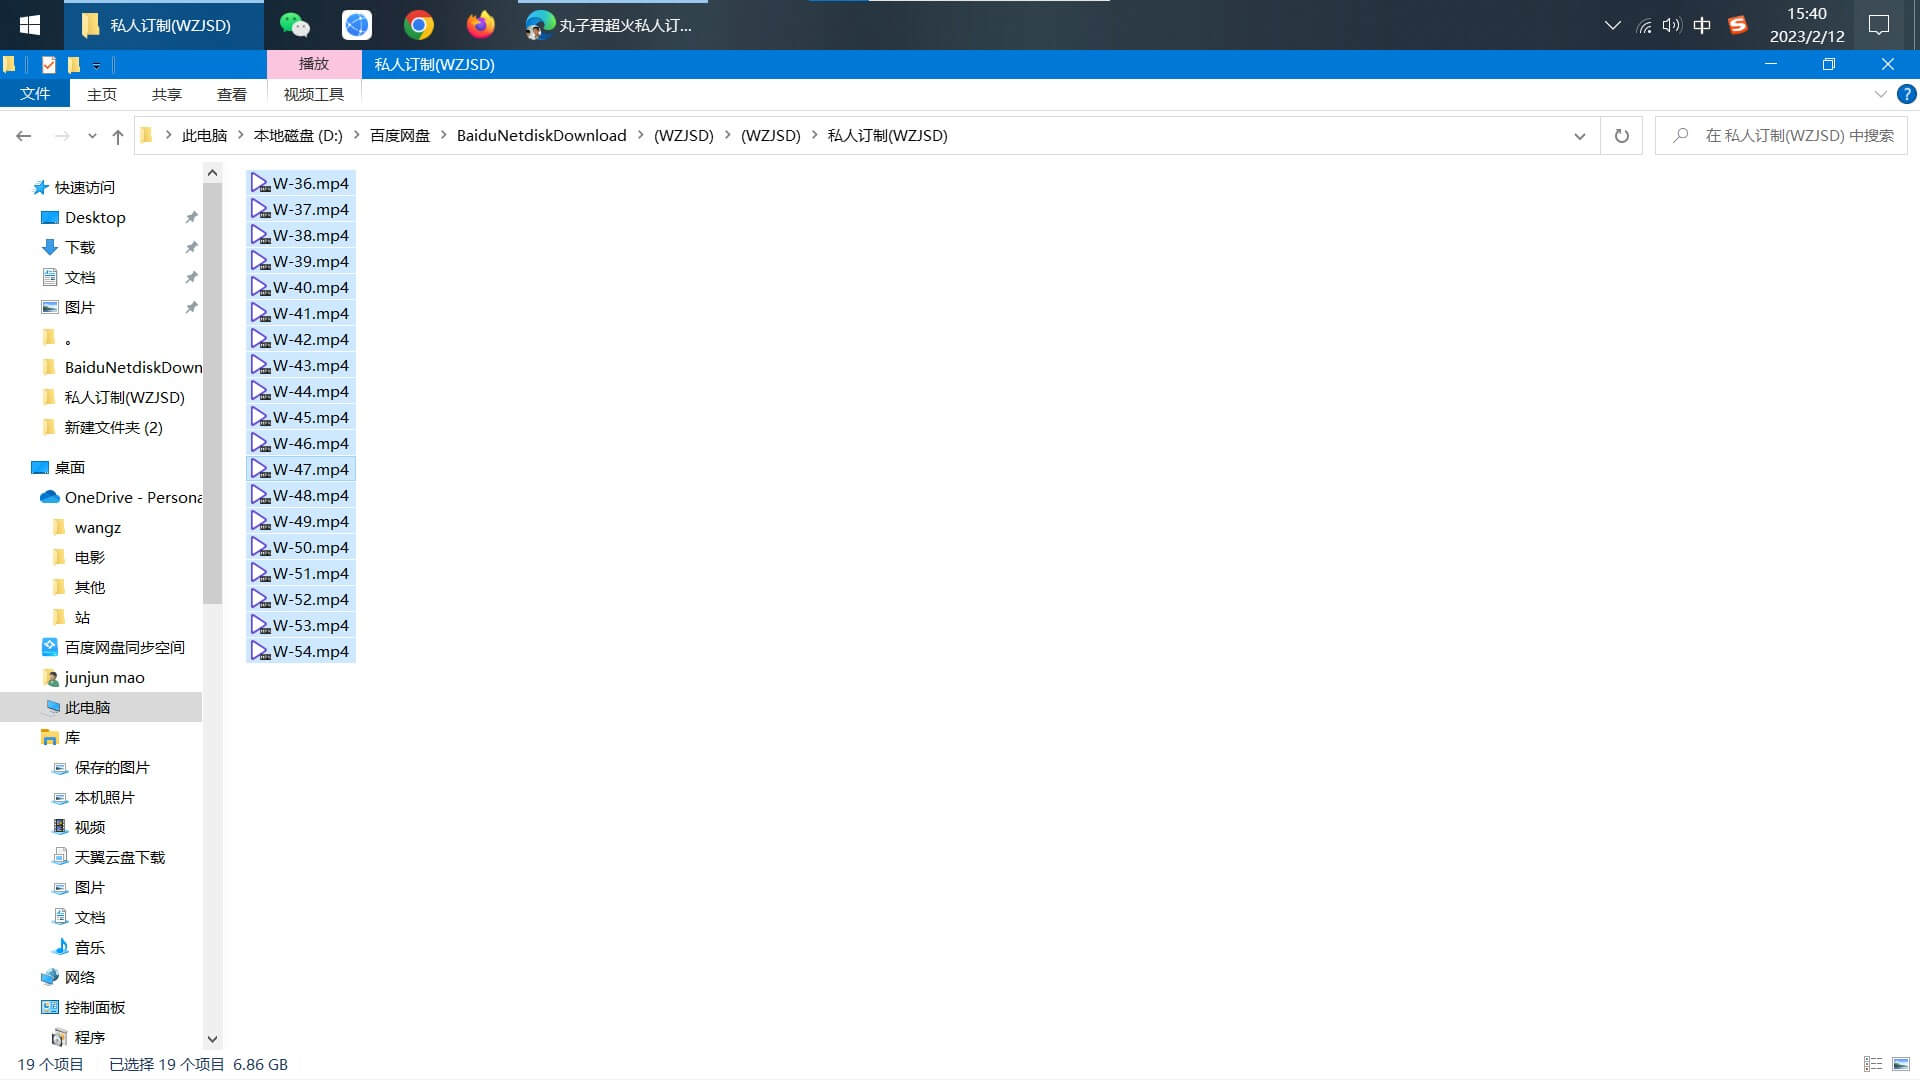This screenshot has height=1080, width=1920.
Task: Switch to large thumbnails view icon
Action: click(1901, 1064)
